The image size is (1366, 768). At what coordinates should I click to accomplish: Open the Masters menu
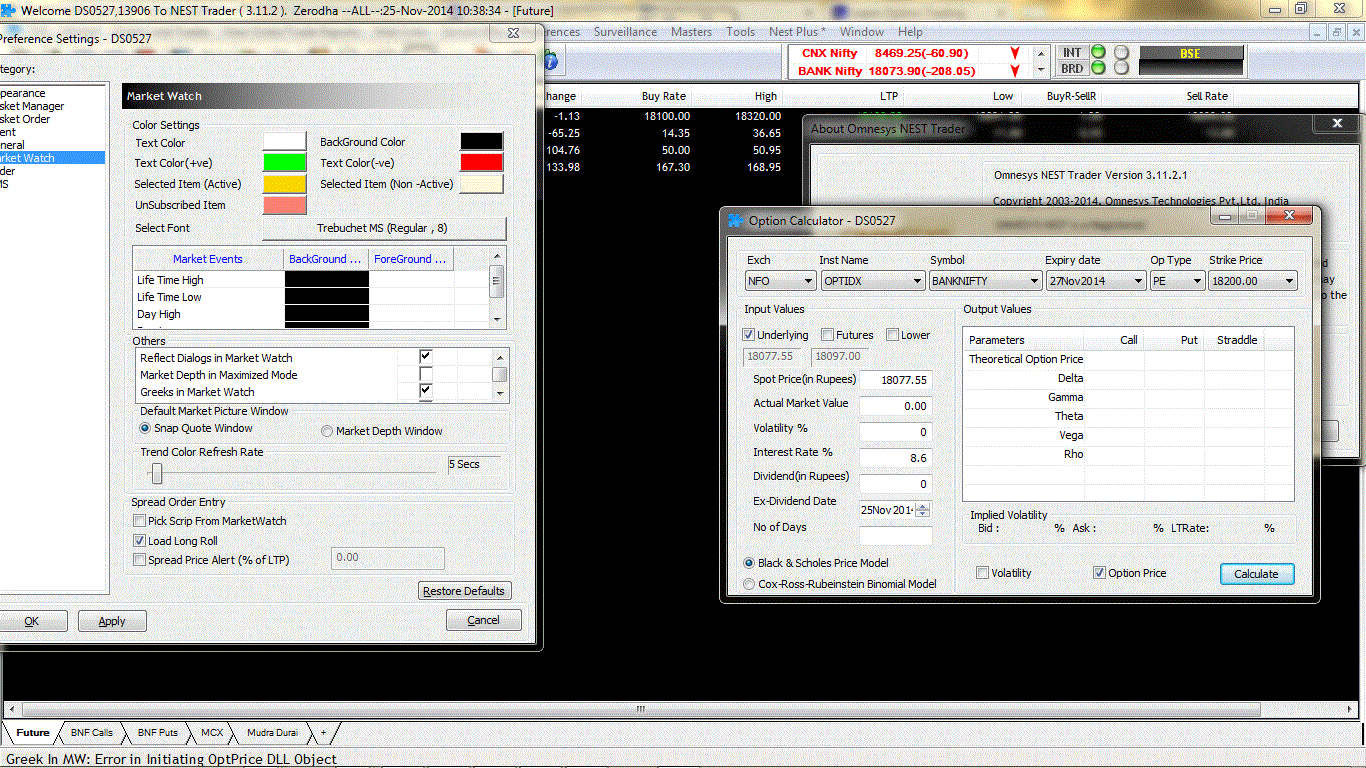pyautogui.click(x=691, y=32)
